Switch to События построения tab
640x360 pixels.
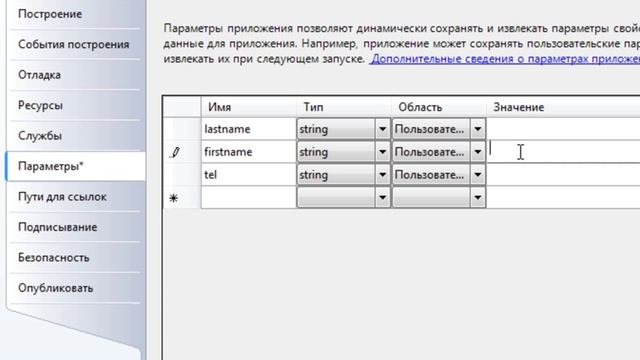pos(76,44)
